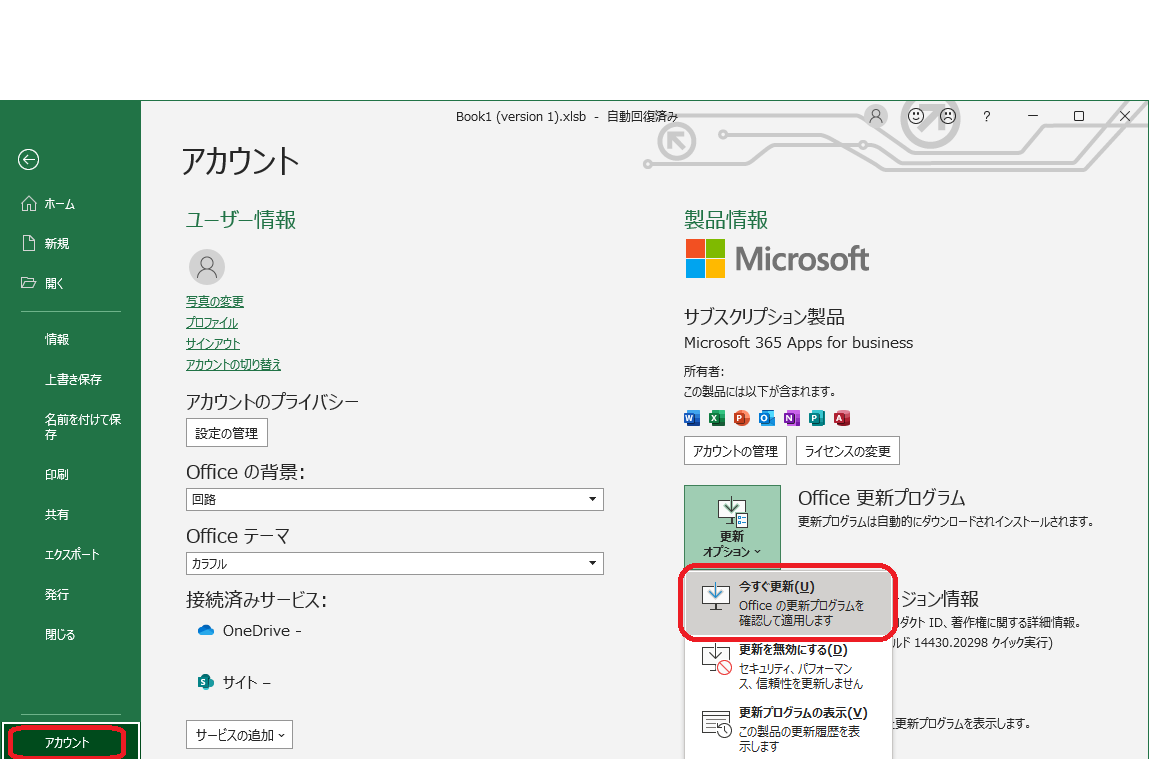Image resolution: width=1149 pixels, height=759 pixels.
Task: Click the back arrow icon in sidebar
Action: 29,159
